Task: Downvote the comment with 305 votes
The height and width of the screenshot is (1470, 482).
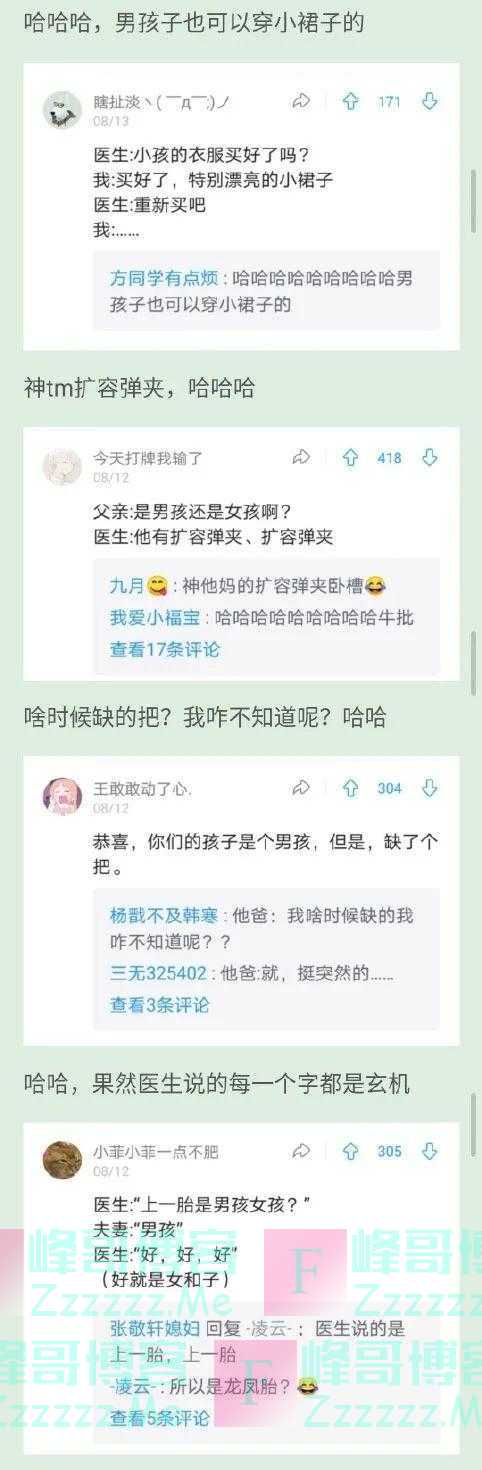Action: click(429, 1151)
